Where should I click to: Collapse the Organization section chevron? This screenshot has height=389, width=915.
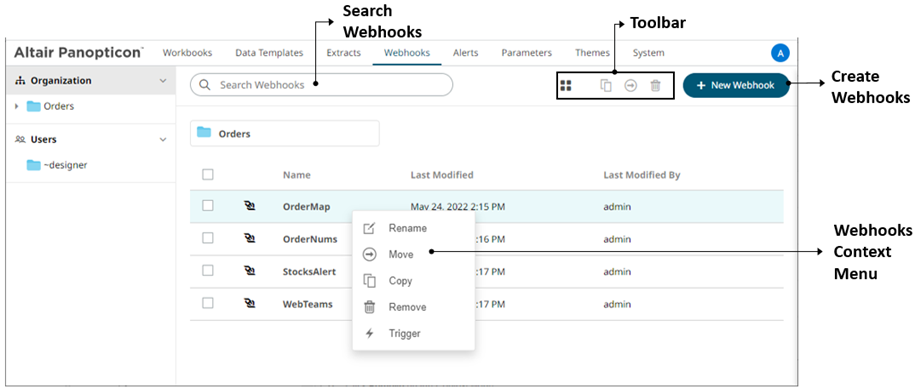point(163,80)
